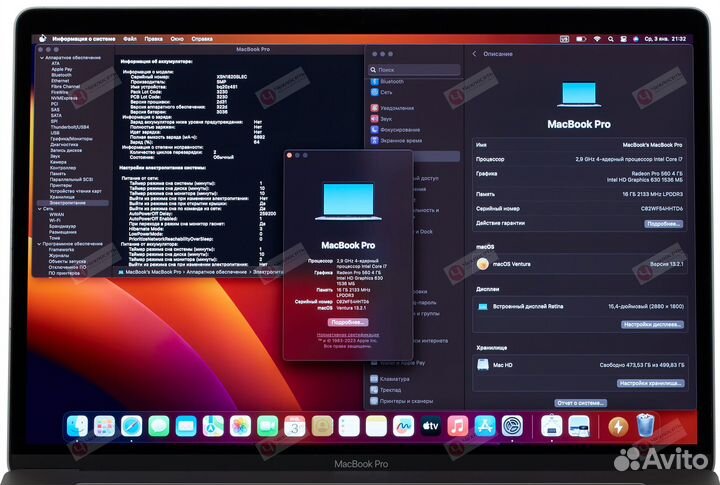This screenshot has width=720, height=485.
Task: Select Bluetooth in the hardware tree
Action: tap(62, 75)
